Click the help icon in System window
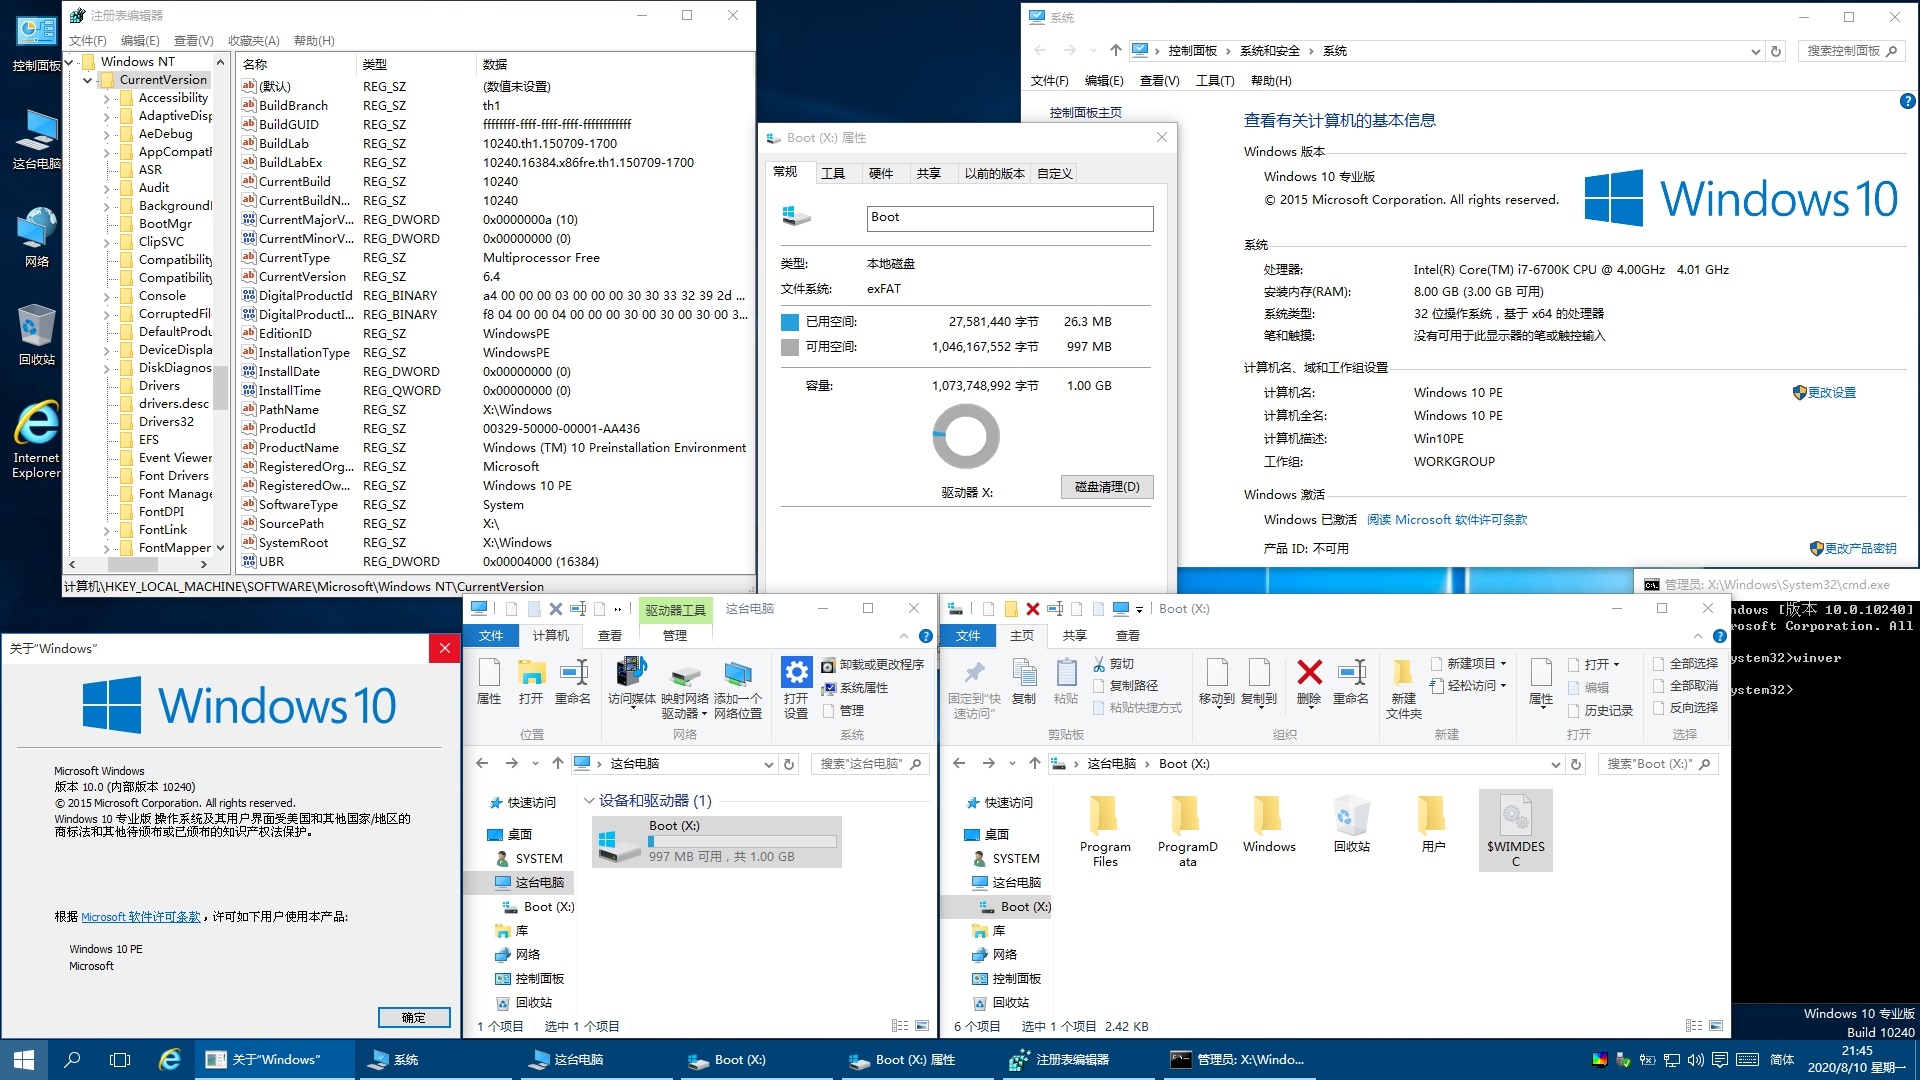 1907,101
